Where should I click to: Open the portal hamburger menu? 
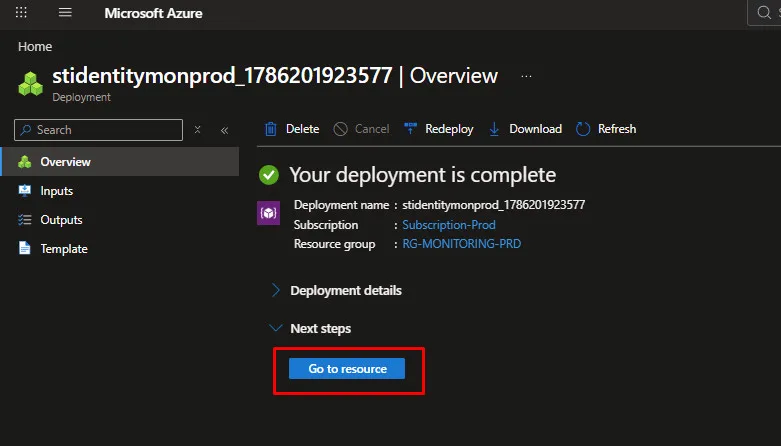tap(65, 12)
